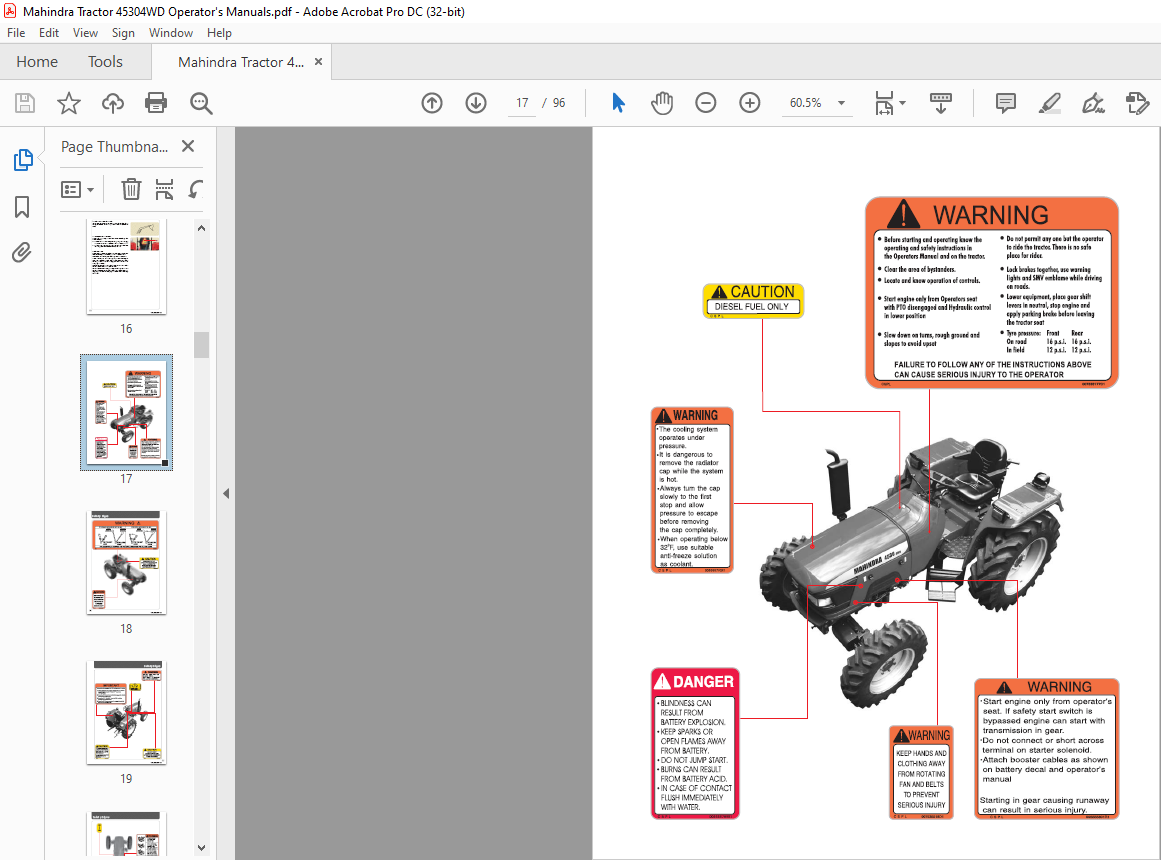Open the Sign menu
Image resolution: width=1161 pixels, height=860 pixels.
[x=123, y=33]
